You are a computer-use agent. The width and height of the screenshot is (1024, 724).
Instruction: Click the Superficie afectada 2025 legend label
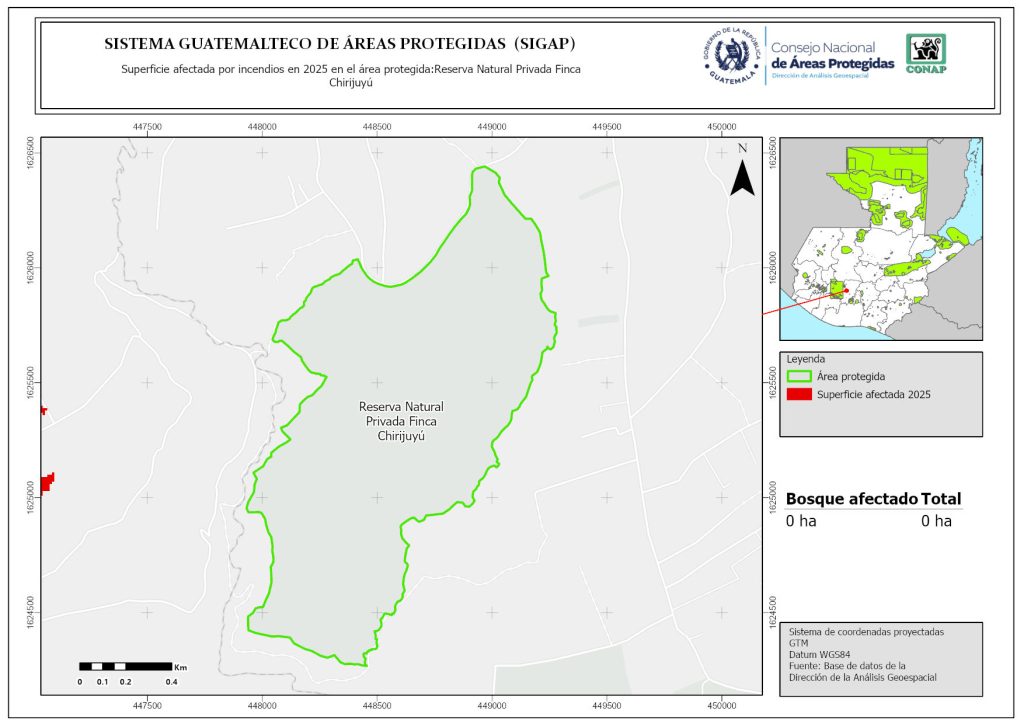873,395
